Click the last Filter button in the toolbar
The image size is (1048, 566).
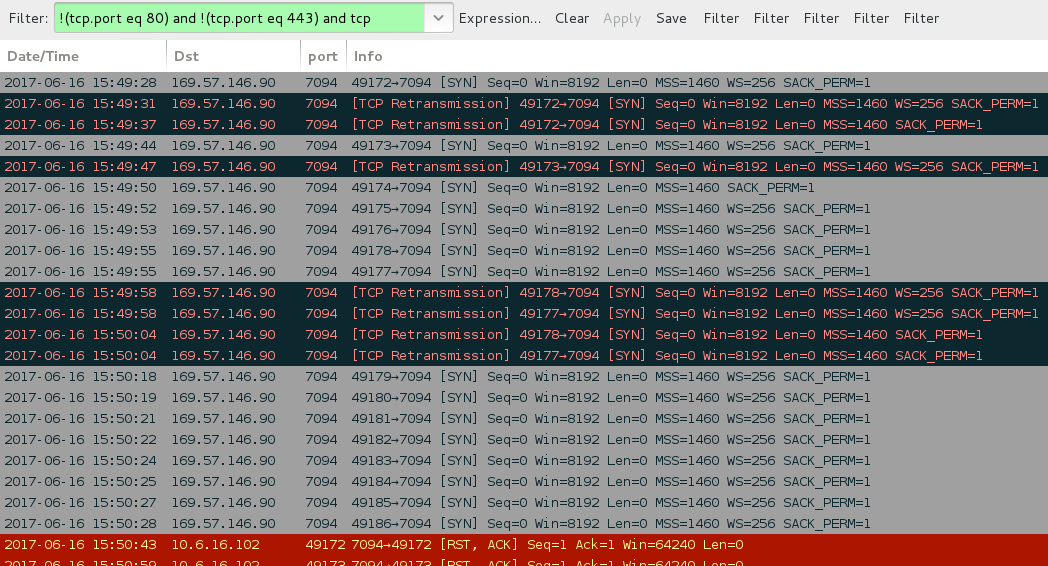tap(921, 19)
